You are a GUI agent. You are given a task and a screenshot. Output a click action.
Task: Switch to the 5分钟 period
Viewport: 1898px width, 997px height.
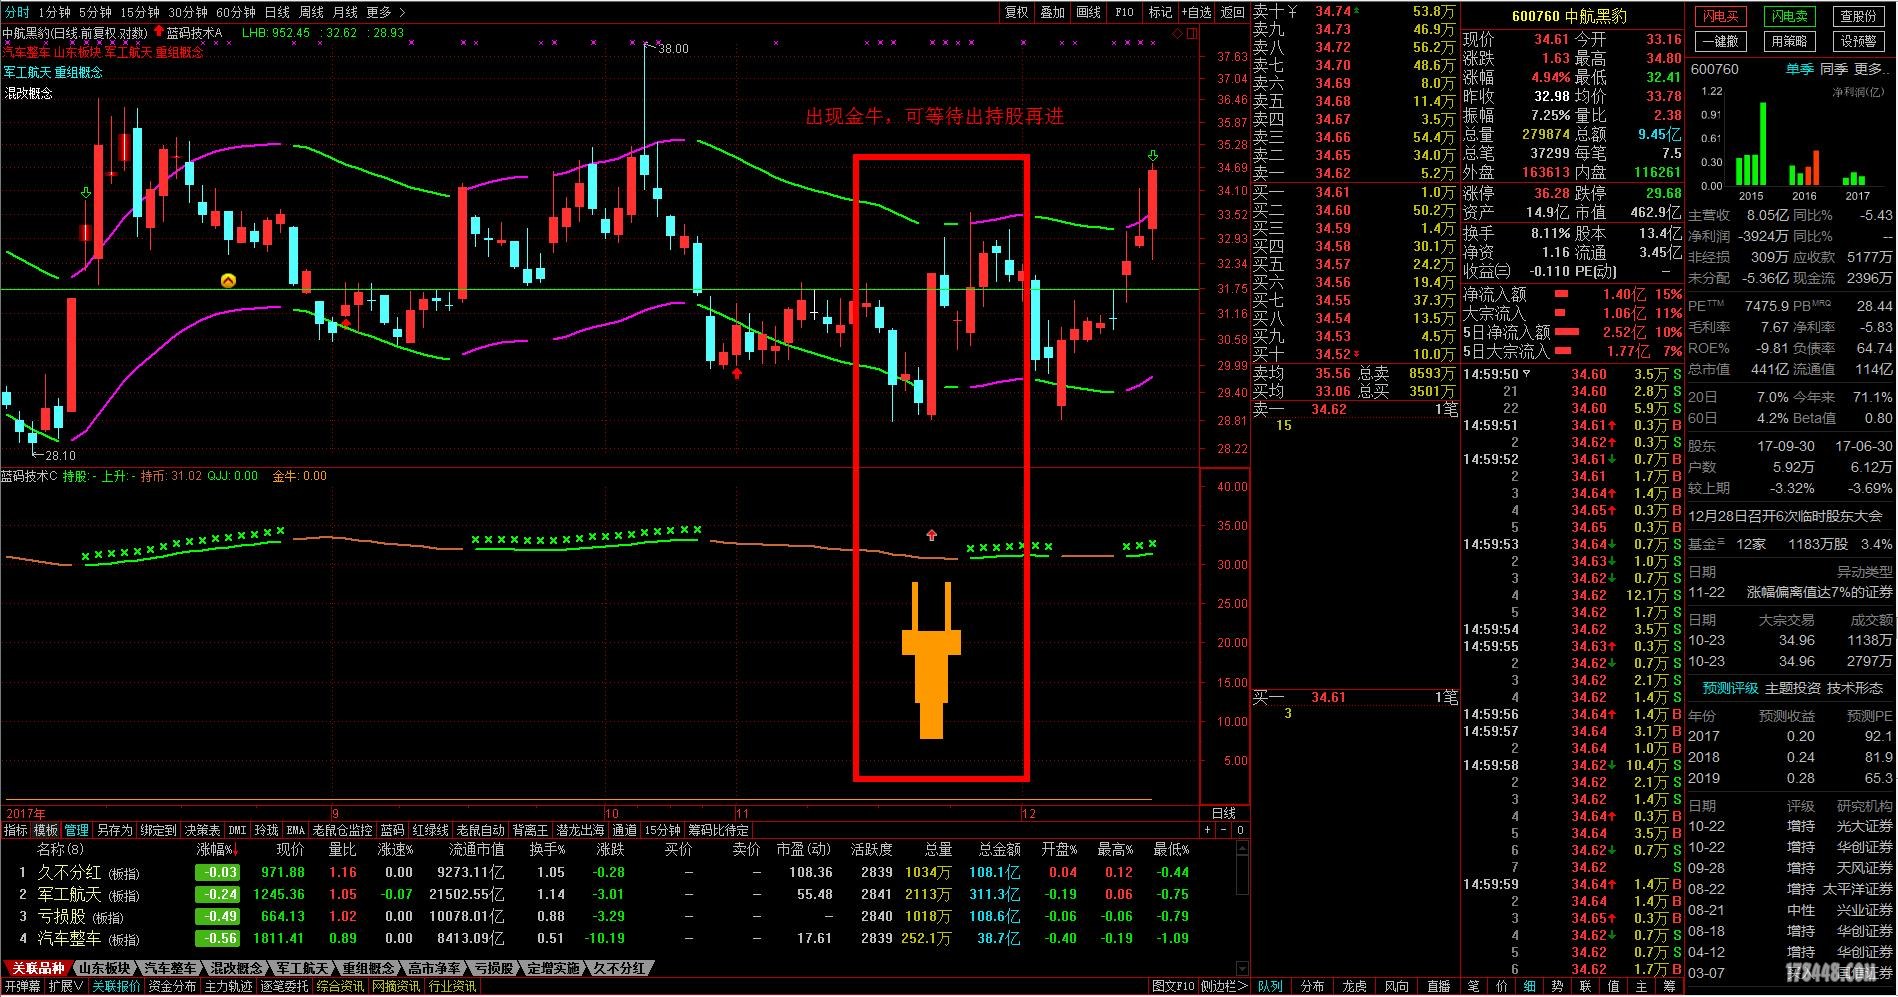(95, 12)
